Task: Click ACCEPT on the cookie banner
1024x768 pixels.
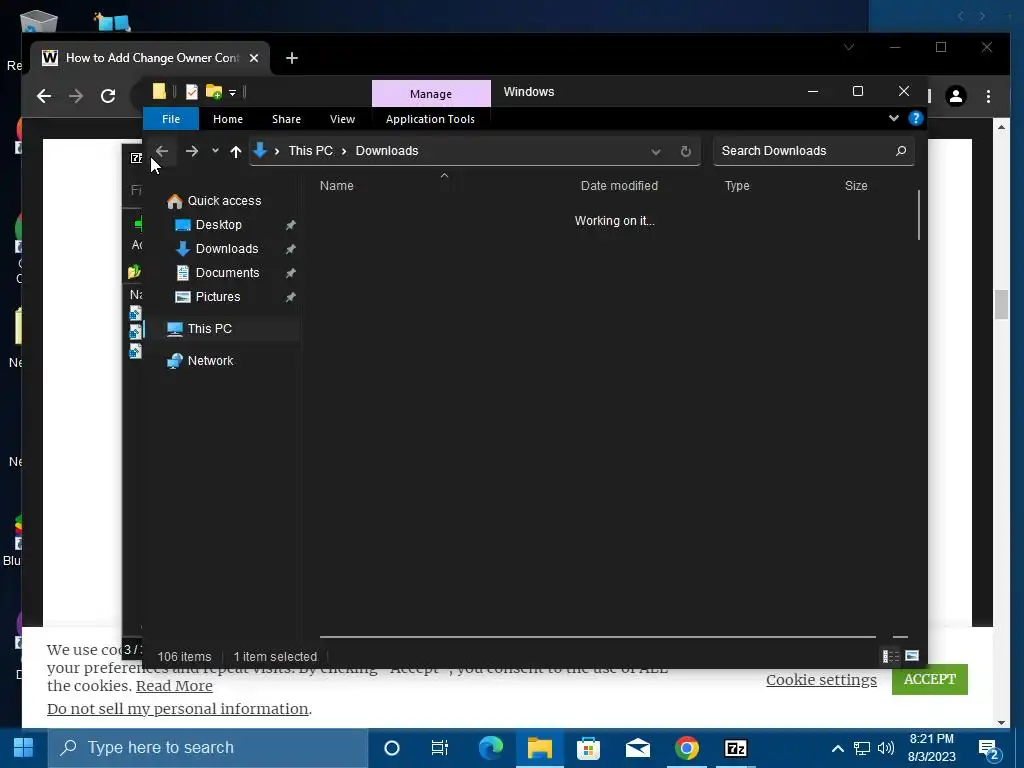Action: point(929,679)
